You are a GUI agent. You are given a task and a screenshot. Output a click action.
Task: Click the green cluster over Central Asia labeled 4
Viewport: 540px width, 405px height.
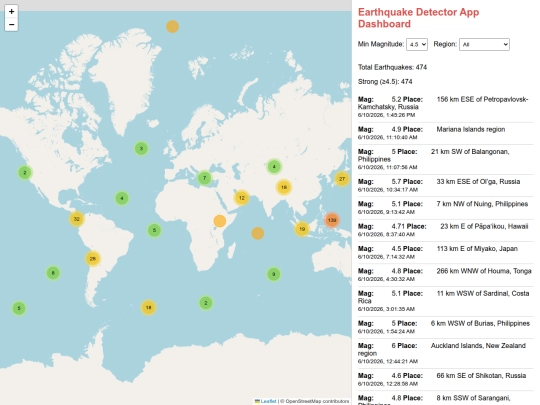point(274,167)
